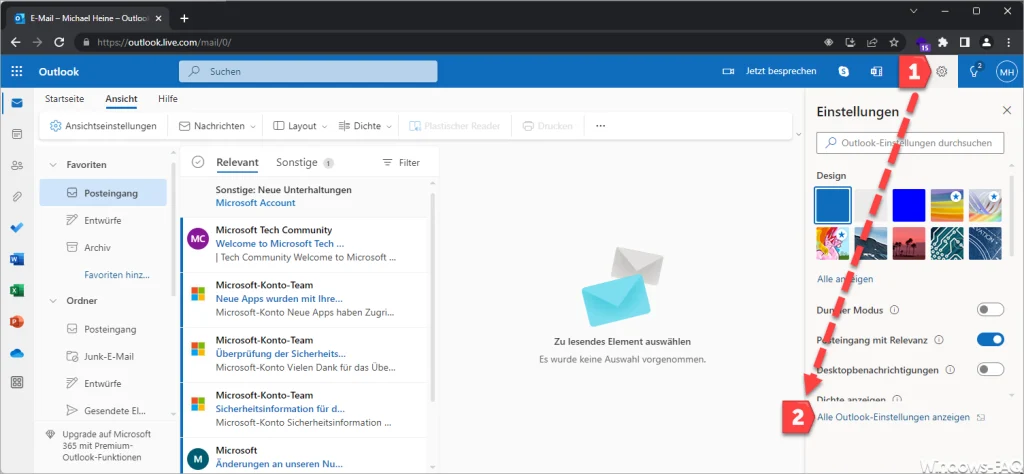Image resolution: width=1024 pixels, height=474 pixels.
Task: Open the Chrome side panel icon
Action: click(964, 42)
